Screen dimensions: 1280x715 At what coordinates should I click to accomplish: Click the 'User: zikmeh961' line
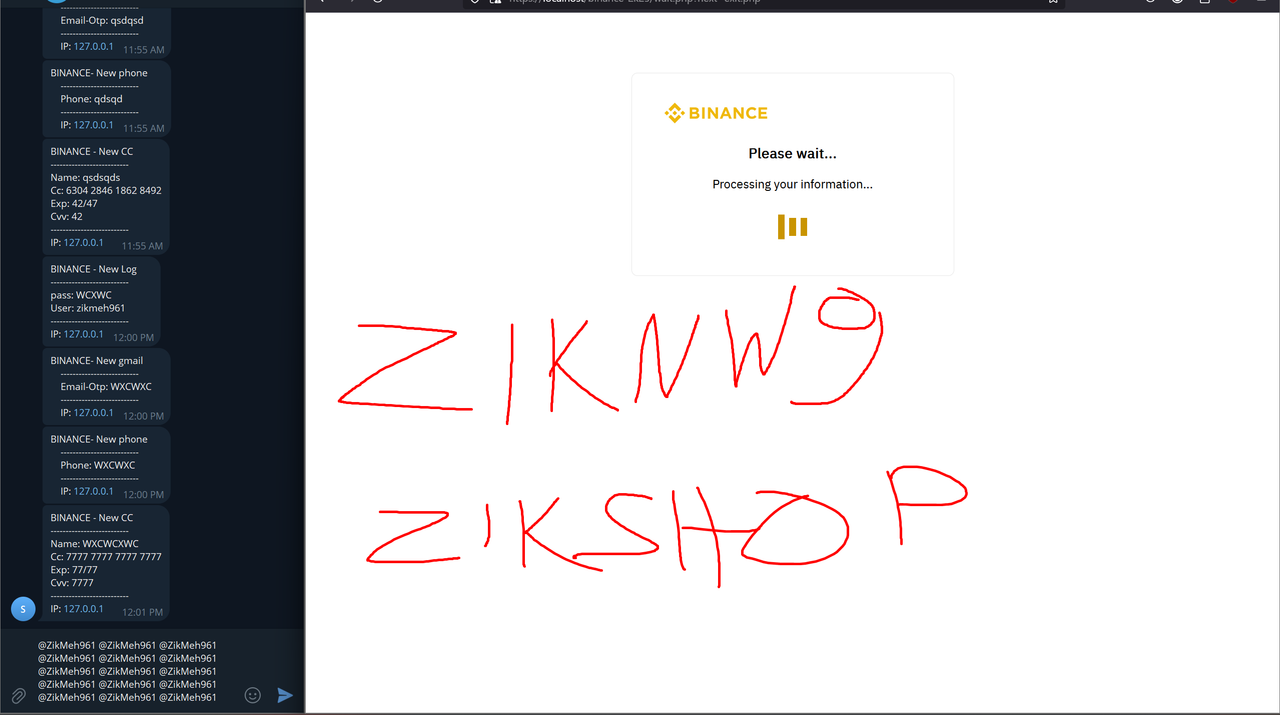point(88,308)
